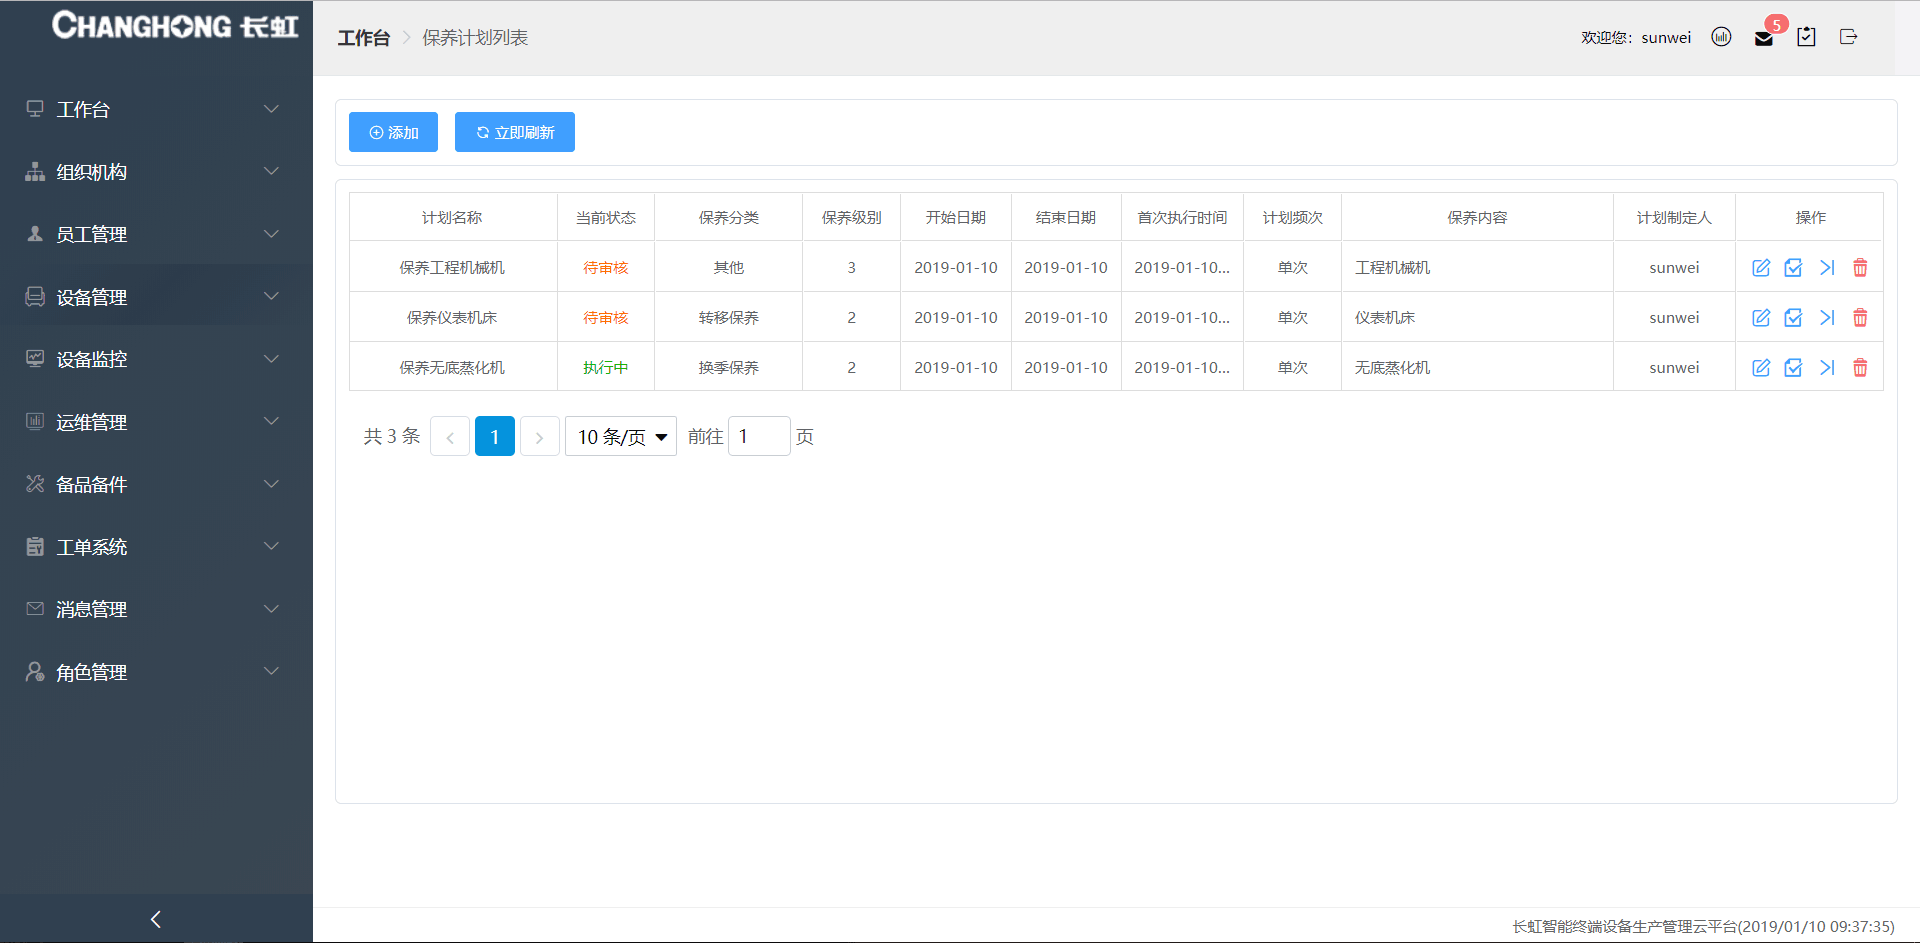Focus the 前往 page number input

pos(759,437)
